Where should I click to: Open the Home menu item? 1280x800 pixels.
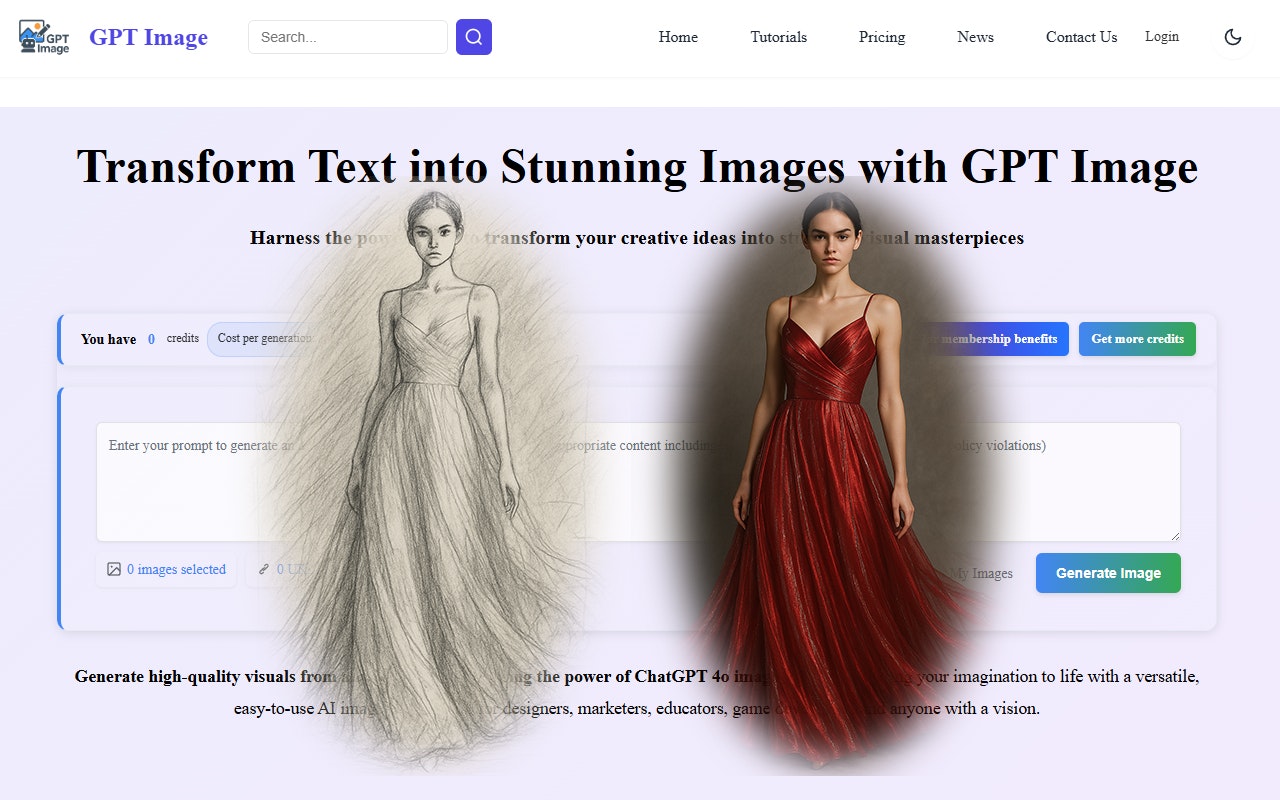(x=678, y=37)
